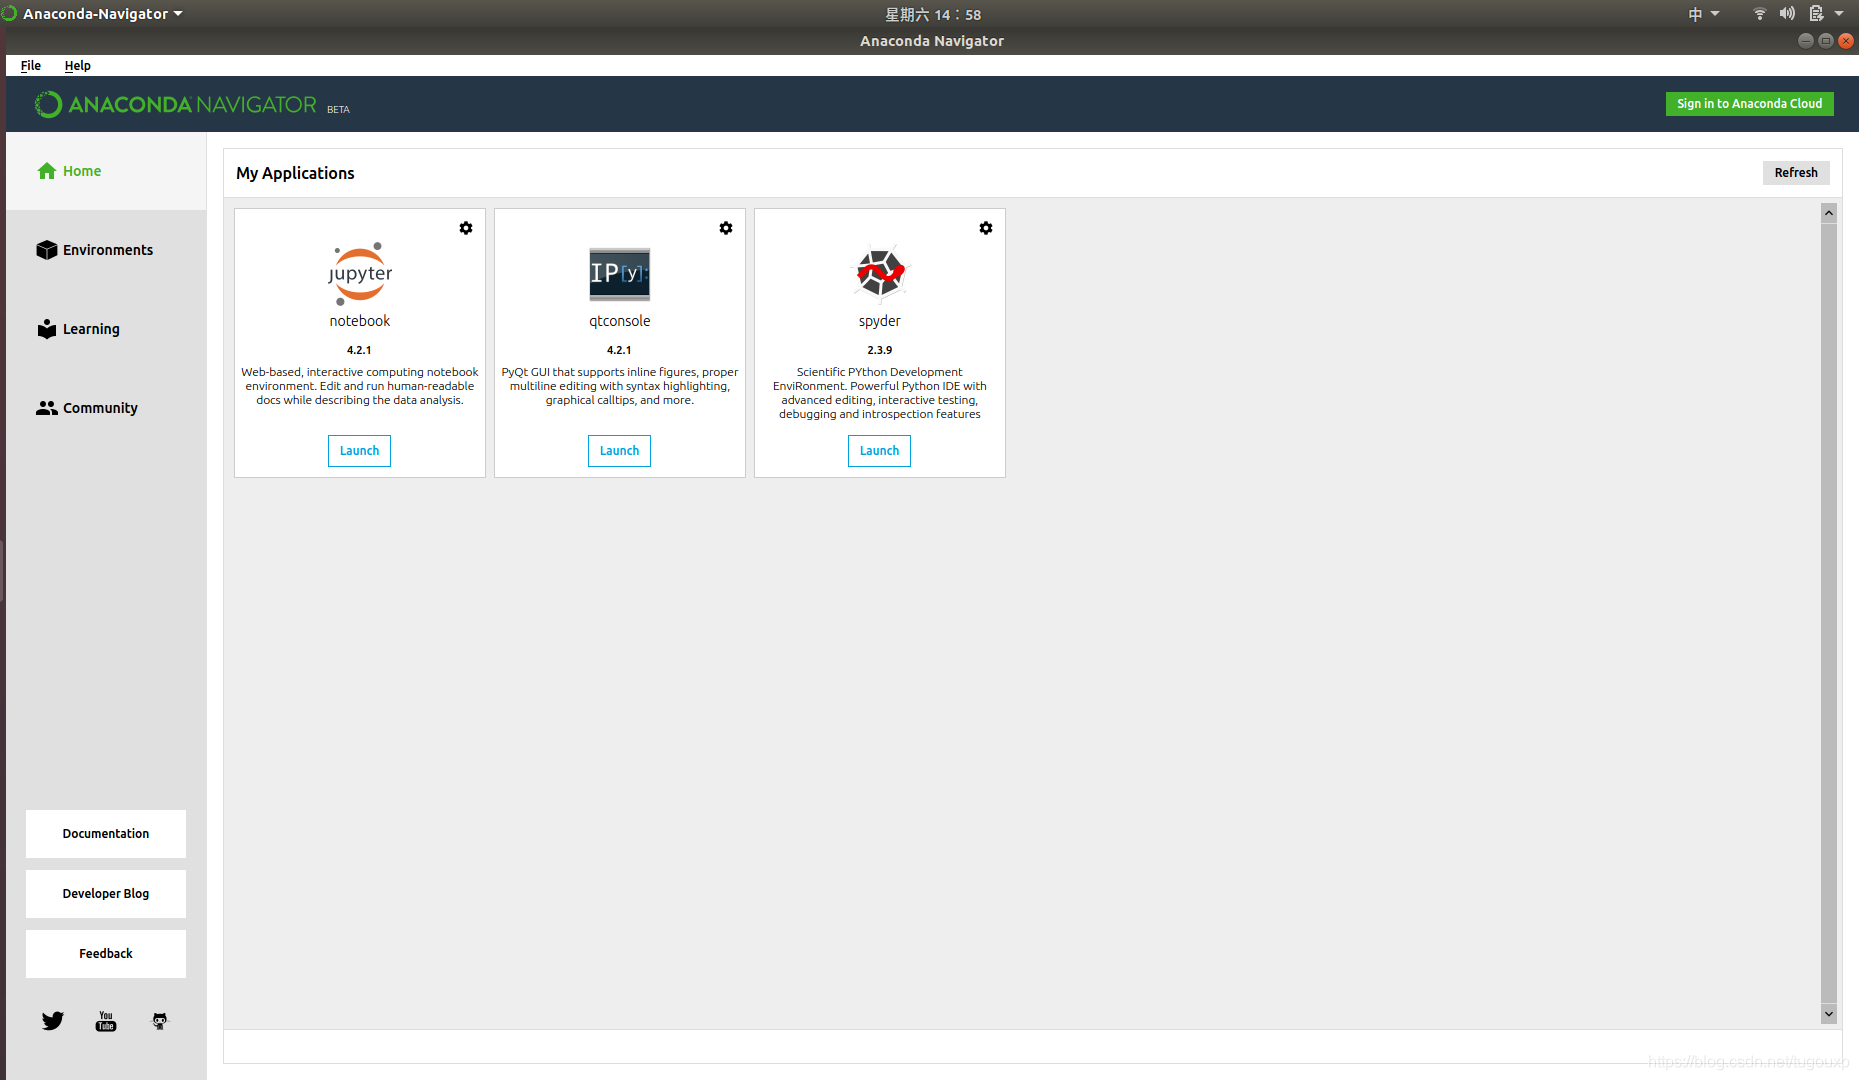The image size is (1859, 1080).
Task: Go to the Environments tab
Action: coord(106,250)
